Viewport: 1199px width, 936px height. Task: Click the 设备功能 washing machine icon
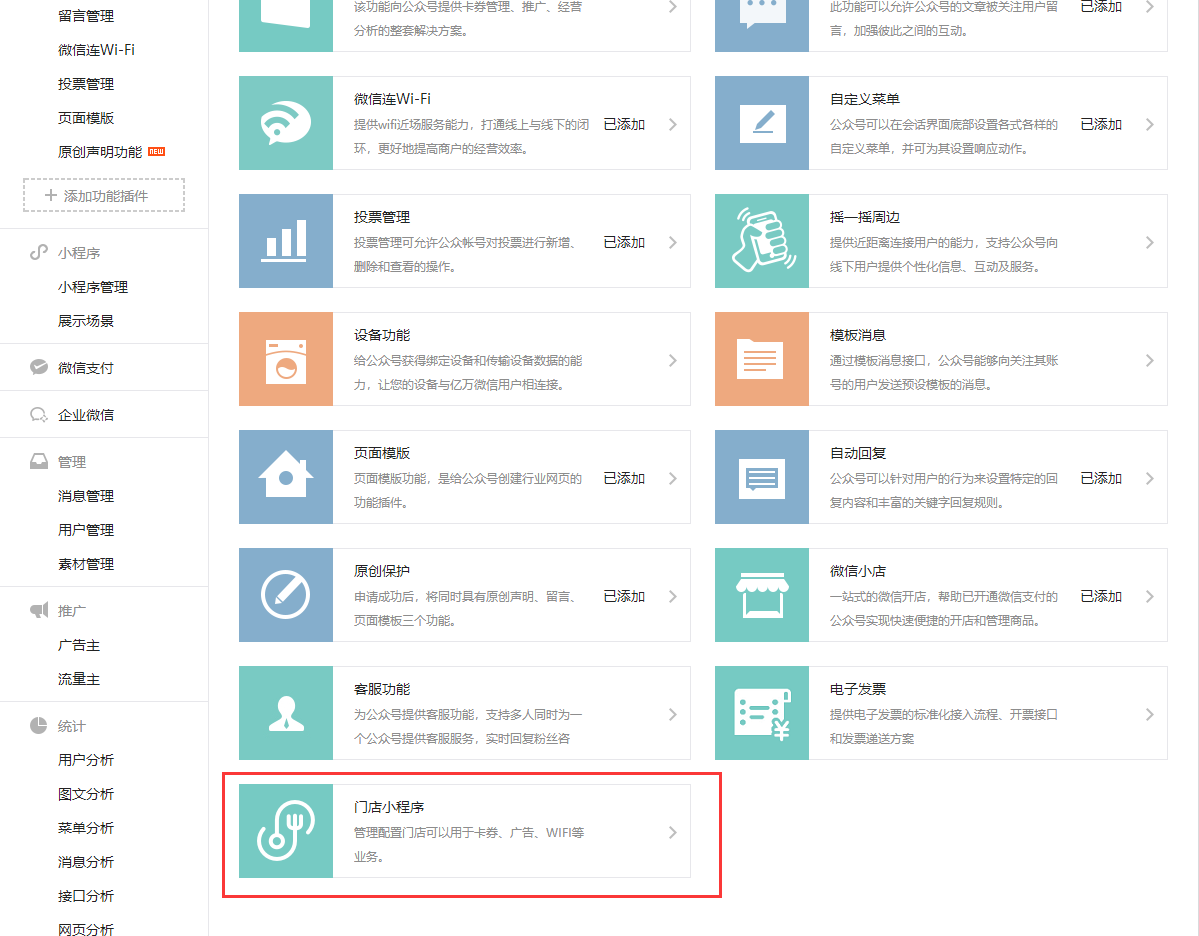[x=286, y=359]
